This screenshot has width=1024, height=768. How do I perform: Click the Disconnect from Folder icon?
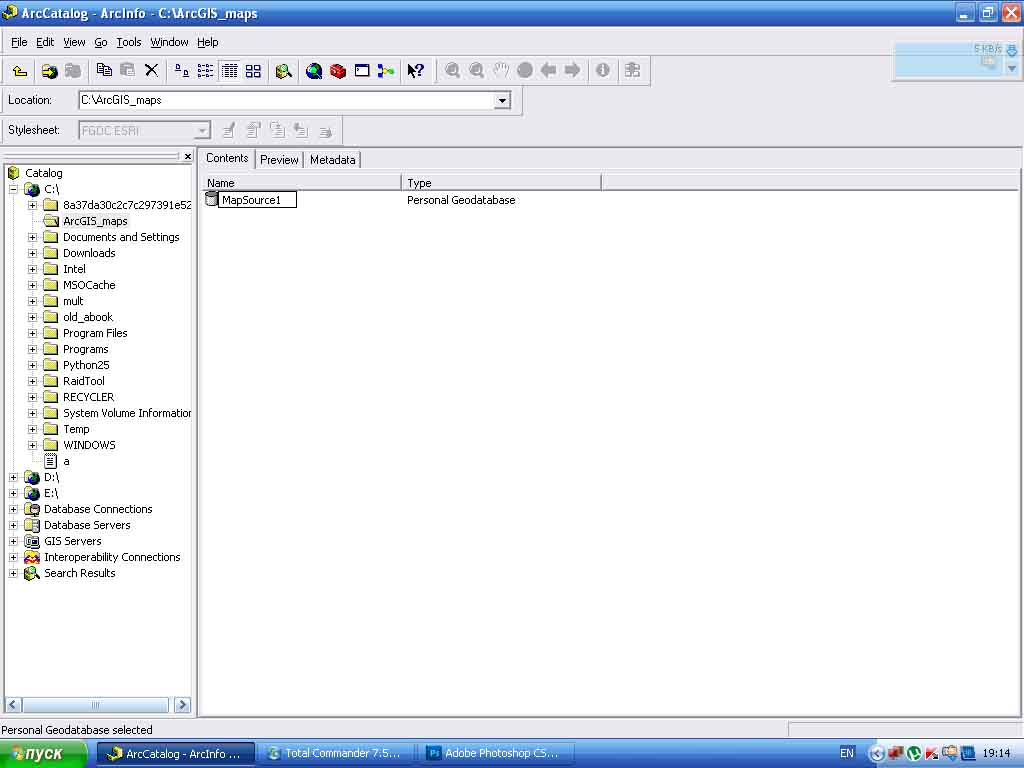[72, 71]
